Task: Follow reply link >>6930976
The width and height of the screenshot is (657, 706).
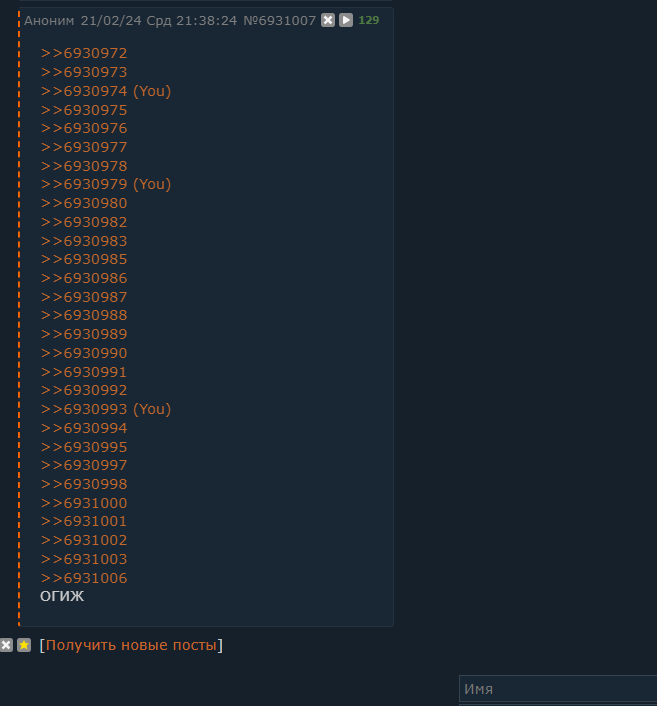Action: [84, 128]
